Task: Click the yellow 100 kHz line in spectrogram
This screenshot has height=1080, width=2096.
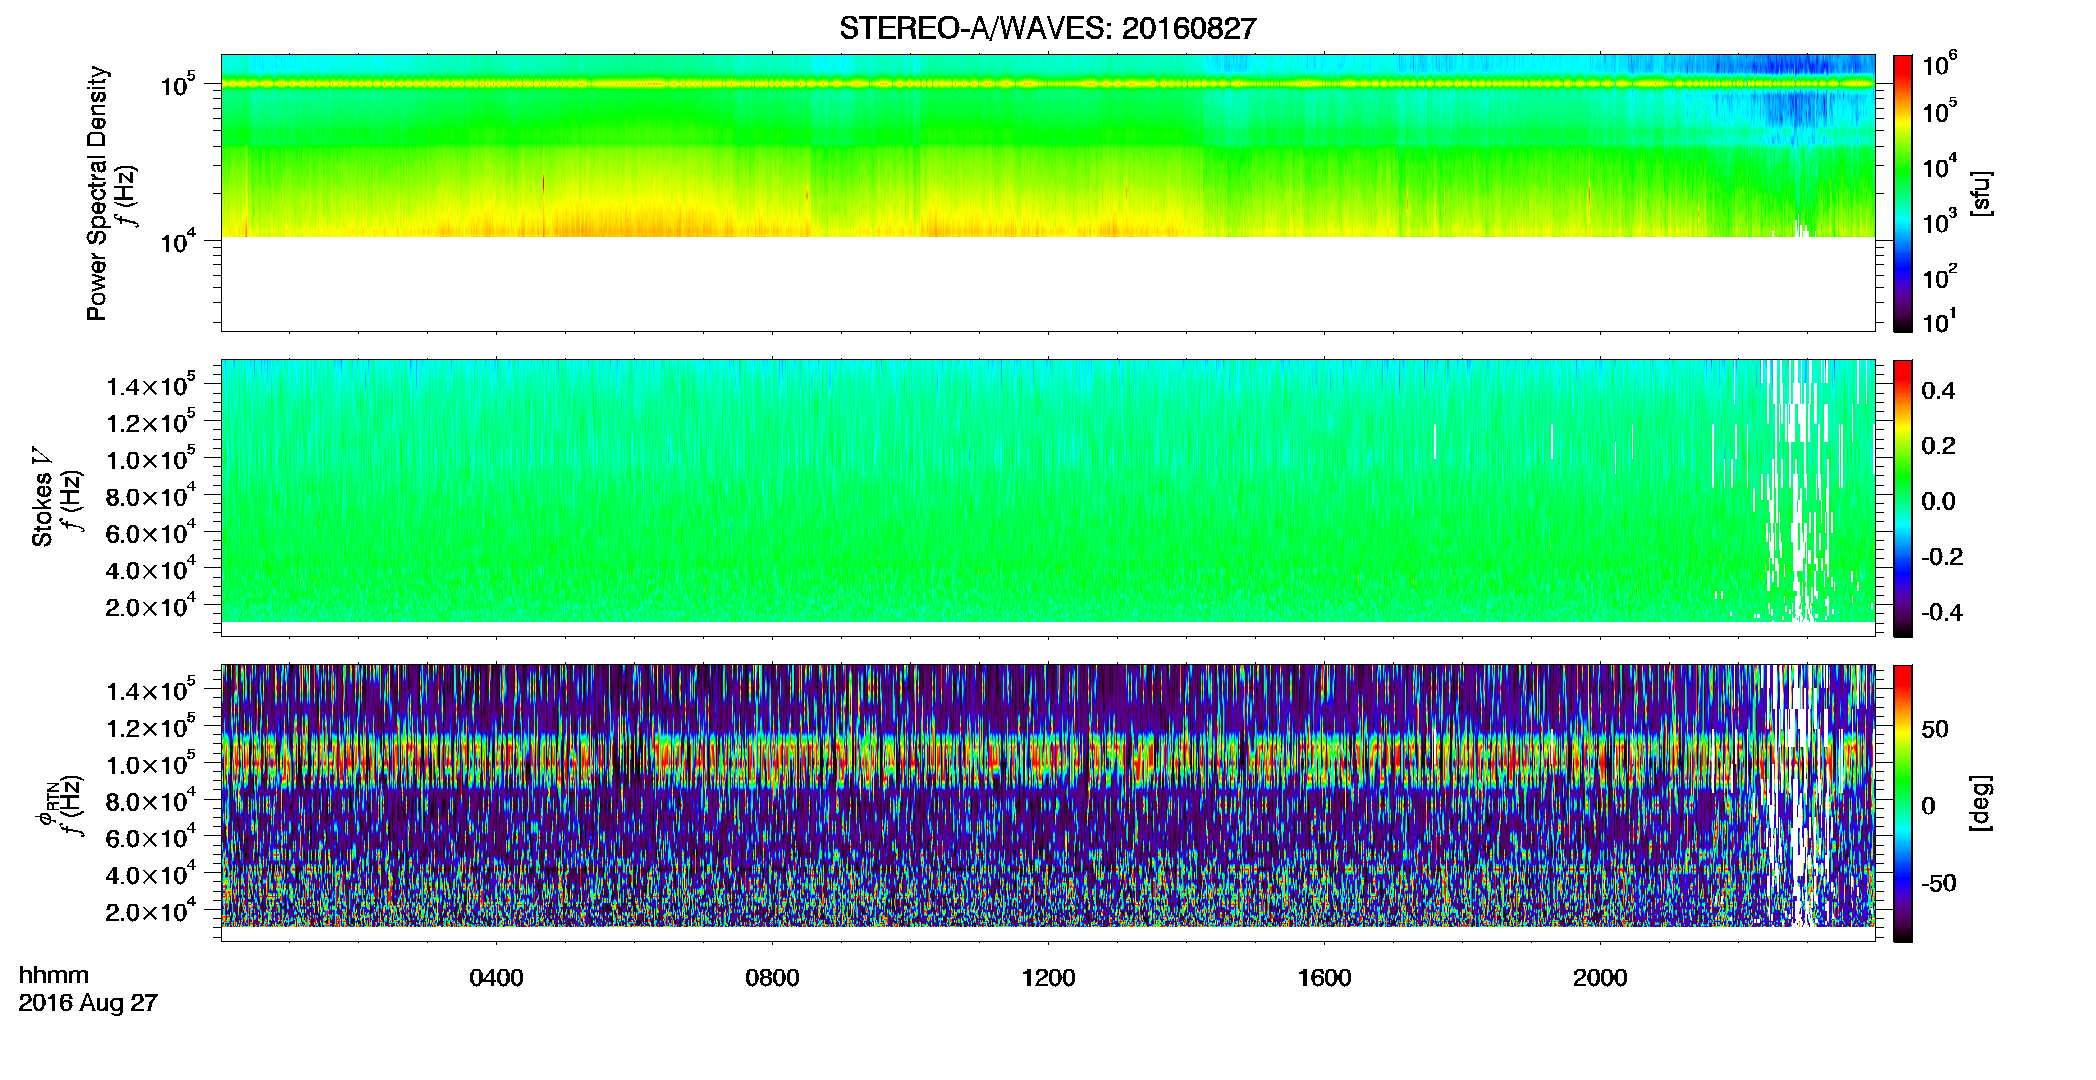Action: [1047, 84]
